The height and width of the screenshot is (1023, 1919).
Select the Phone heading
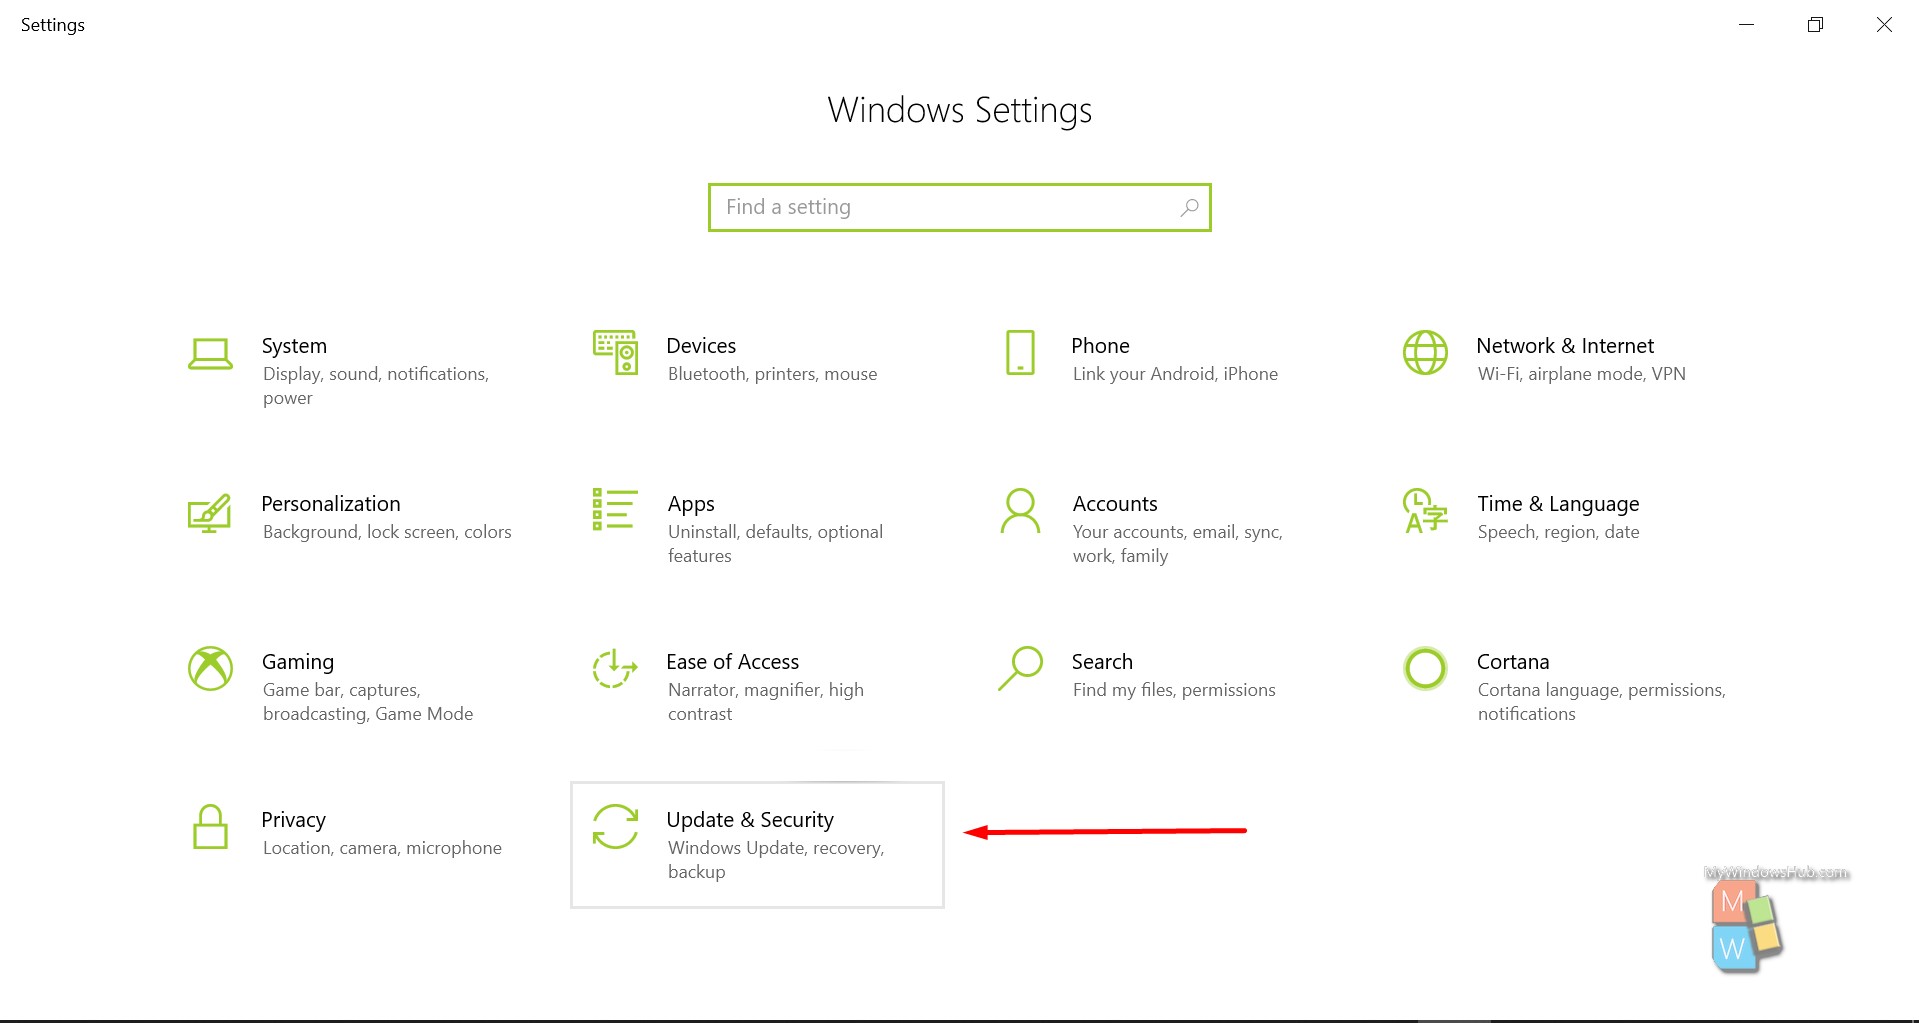1100,346
